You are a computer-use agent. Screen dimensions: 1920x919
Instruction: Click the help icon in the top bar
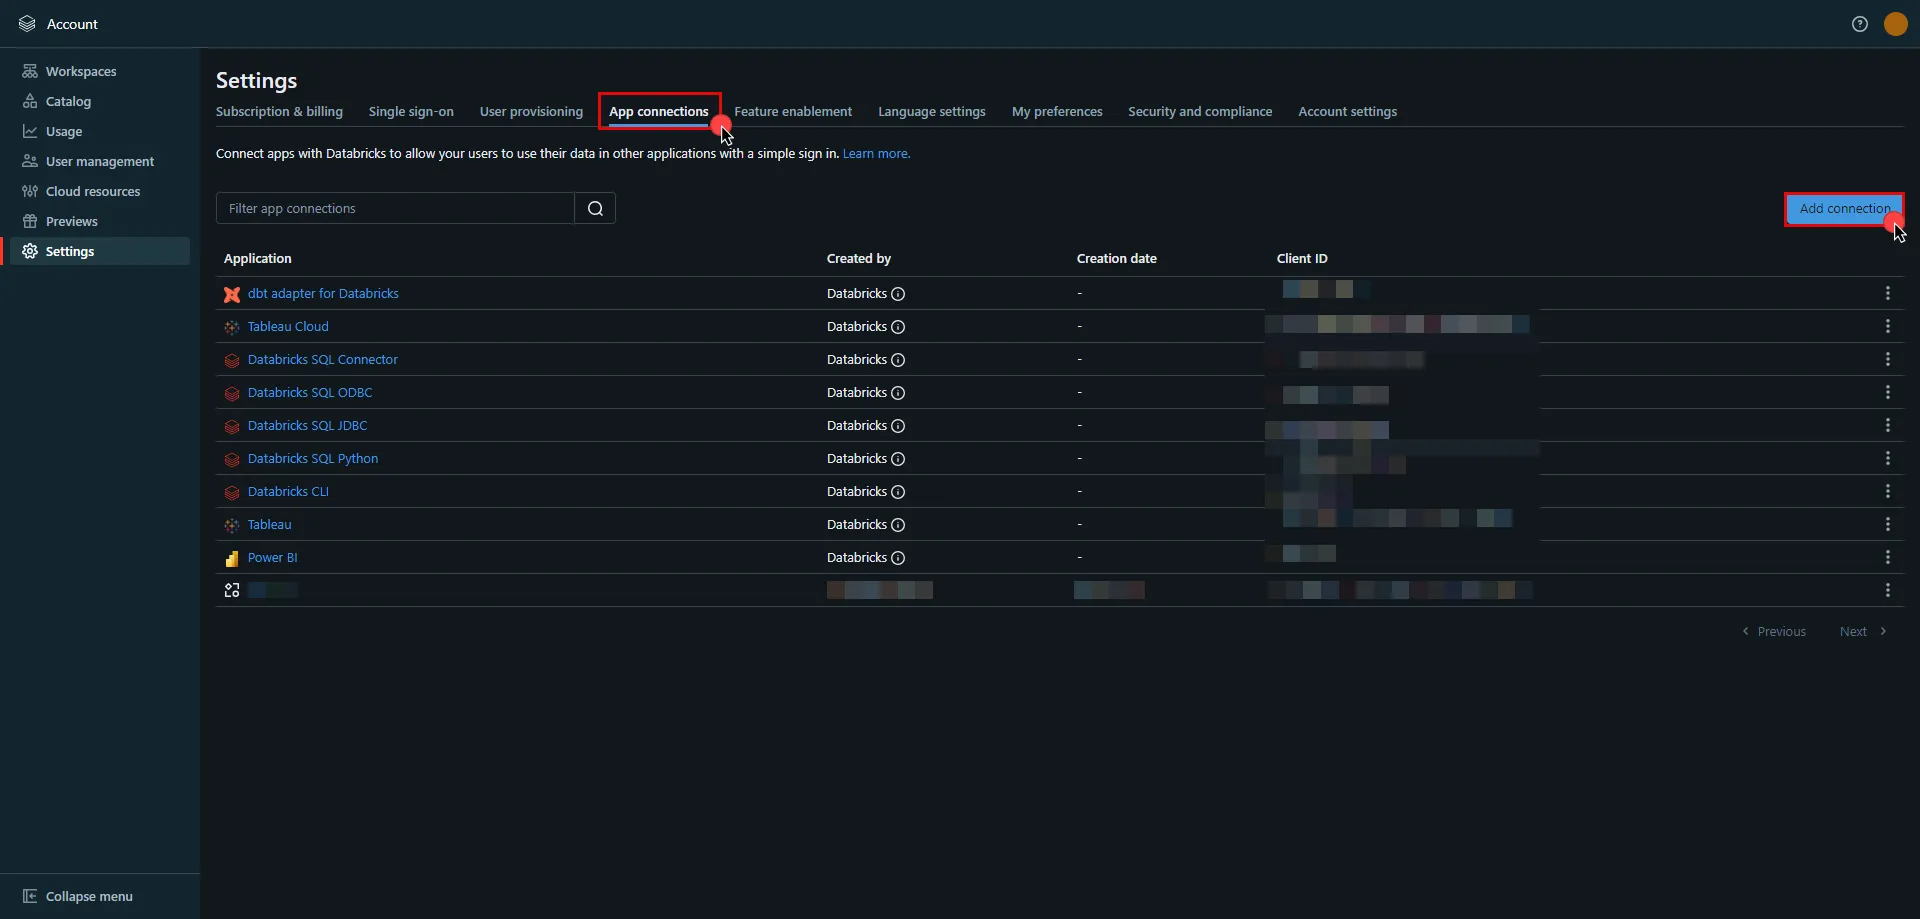[x=1859, y=23]
